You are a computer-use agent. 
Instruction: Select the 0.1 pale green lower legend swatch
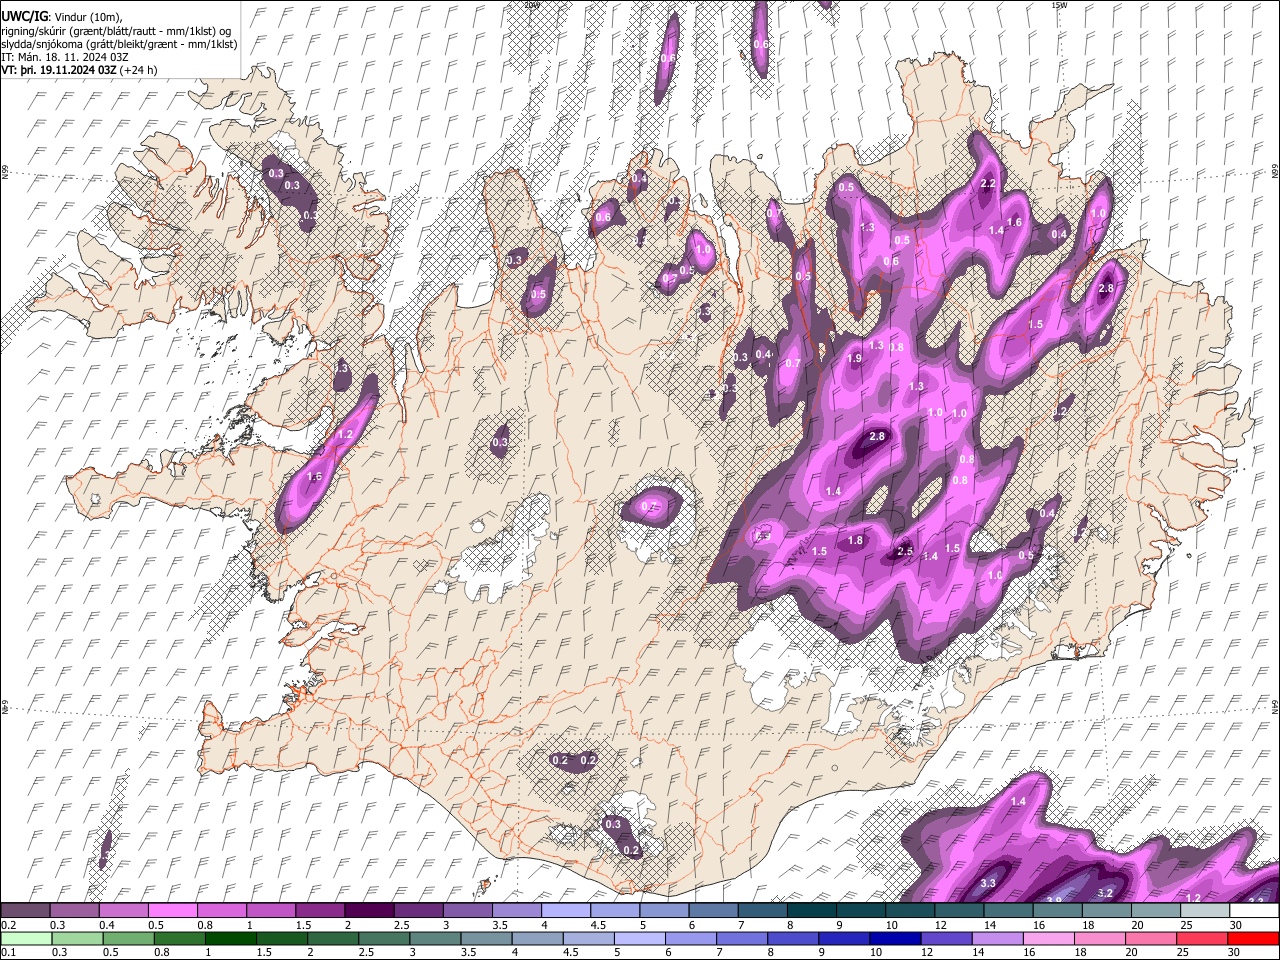pyautogui.click(x=25, y=938)
